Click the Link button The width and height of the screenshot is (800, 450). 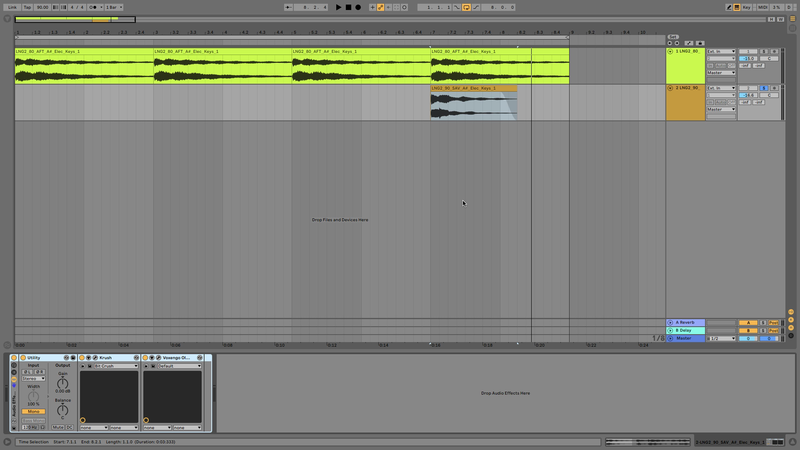[12, 7]
